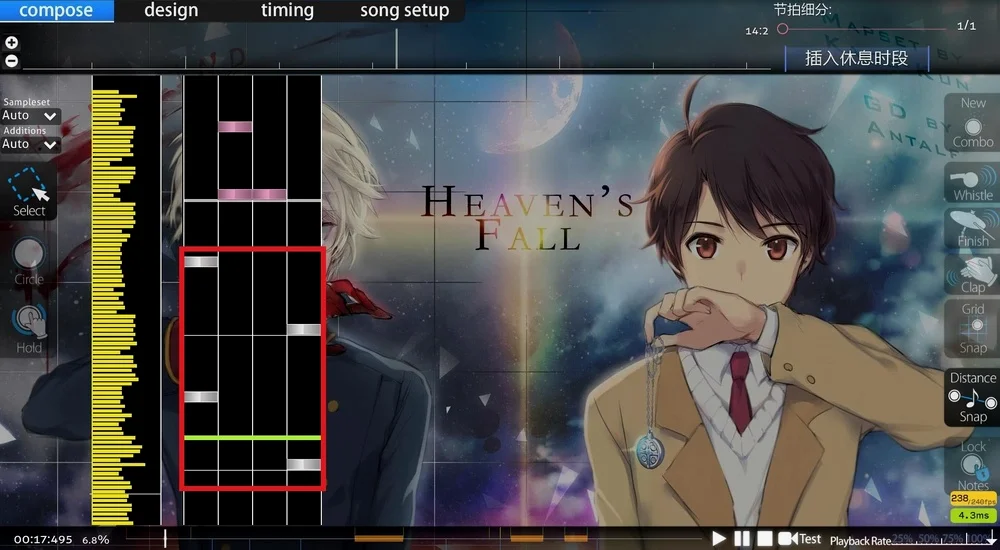Open the timing tab

pyautogui.click(x=287, y=10)
